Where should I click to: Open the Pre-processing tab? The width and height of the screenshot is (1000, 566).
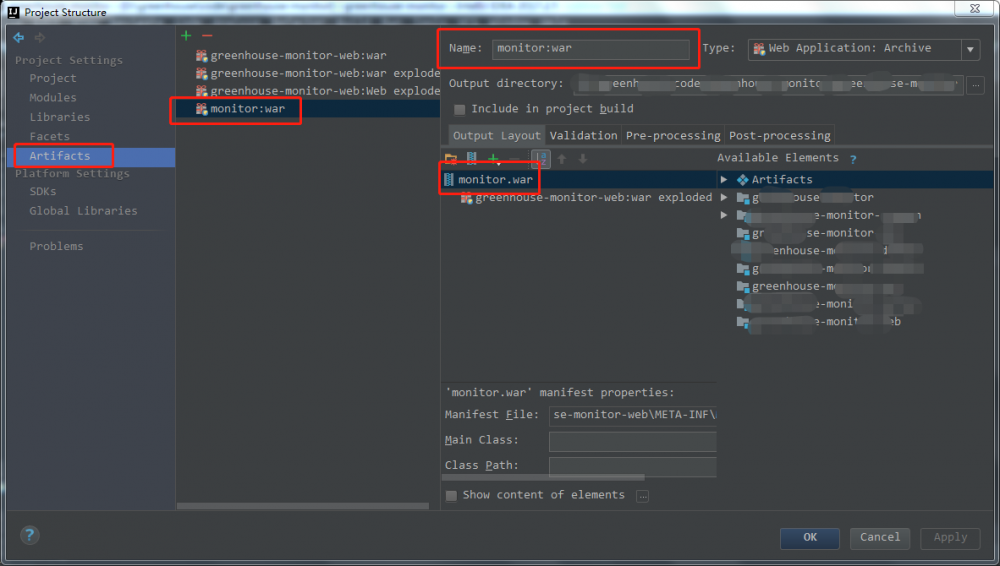click(x=673, y=135)
